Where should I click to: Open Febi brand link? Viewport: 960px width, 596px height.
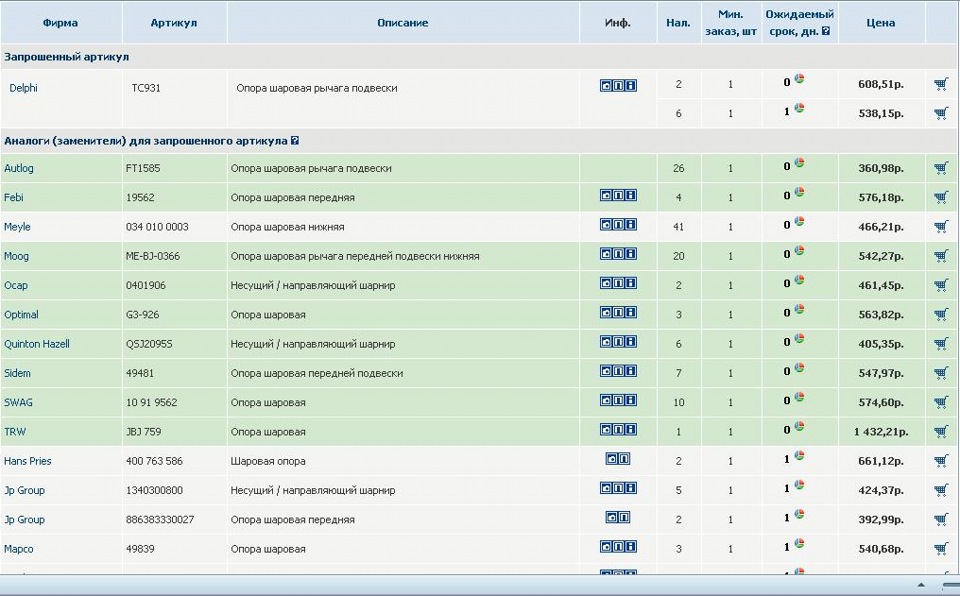pyautogui.click(x=13, y=197)
